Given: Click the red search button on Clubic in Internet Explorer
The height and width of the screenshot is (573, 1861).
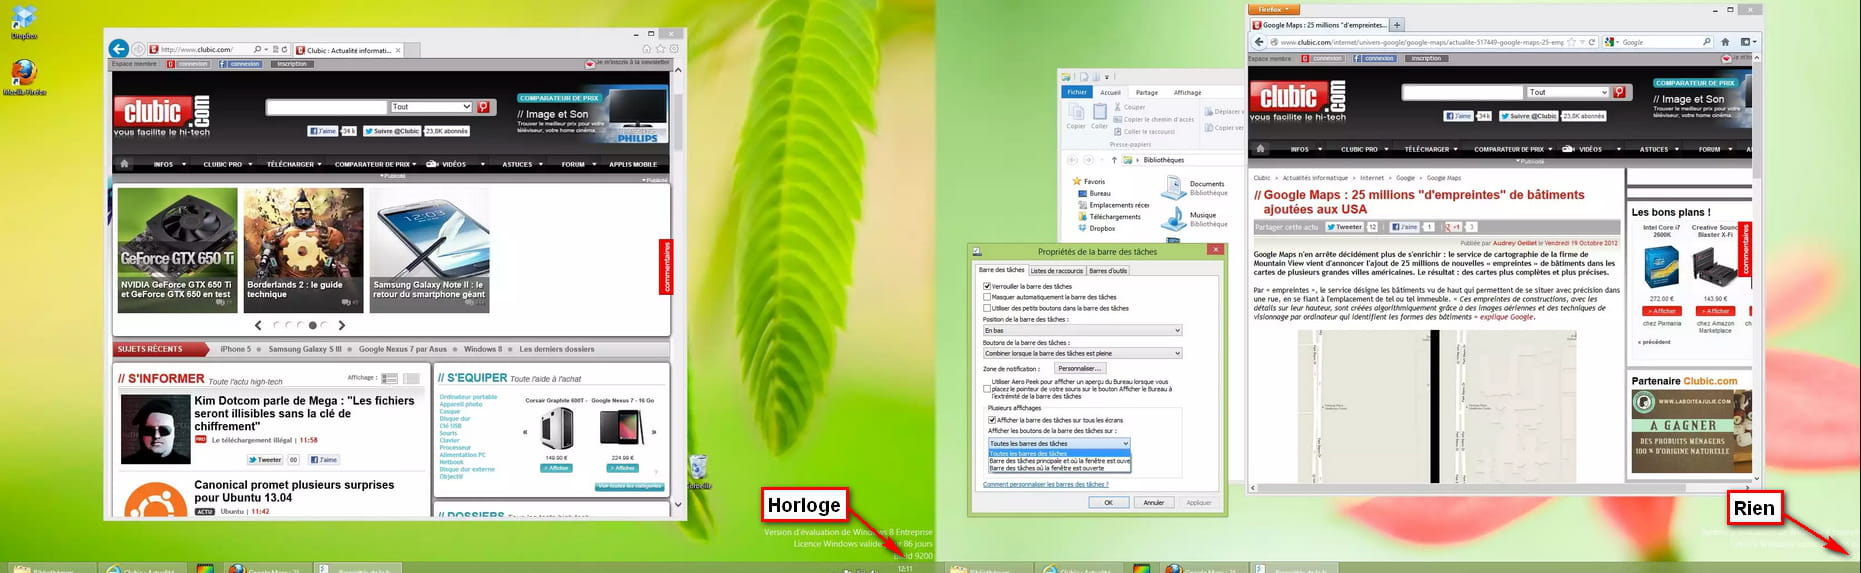Looking at the screenshot, I should point(483,107).
